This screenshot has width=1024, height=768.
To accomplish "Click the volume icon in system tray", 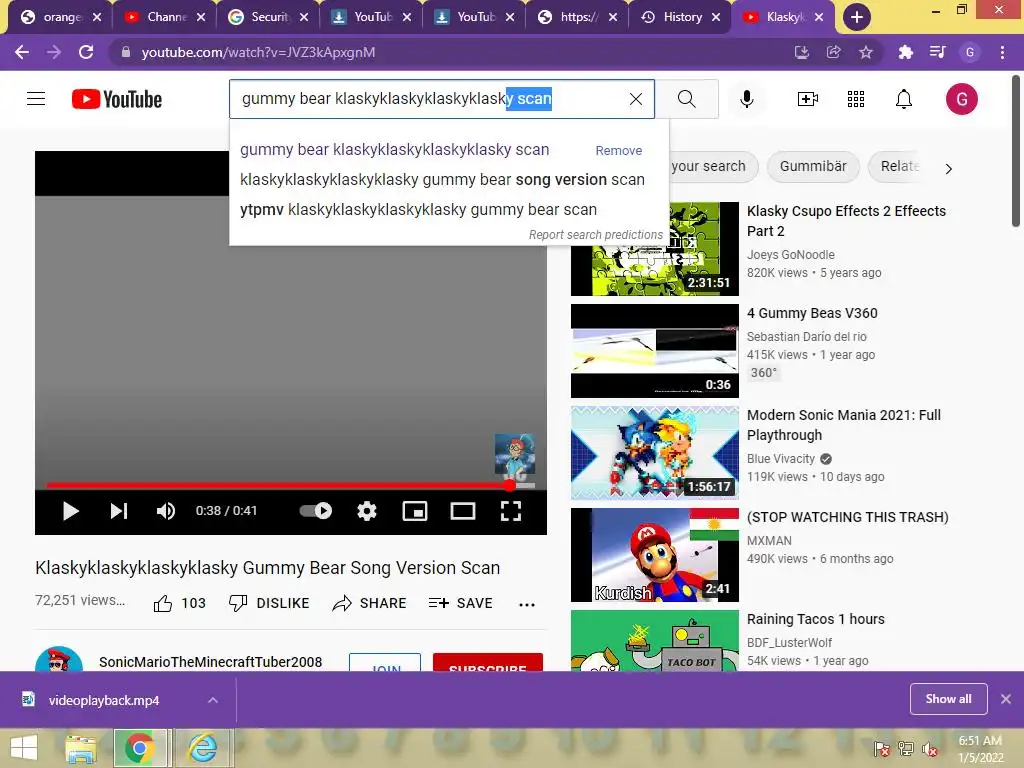I will tap(930, 749).
